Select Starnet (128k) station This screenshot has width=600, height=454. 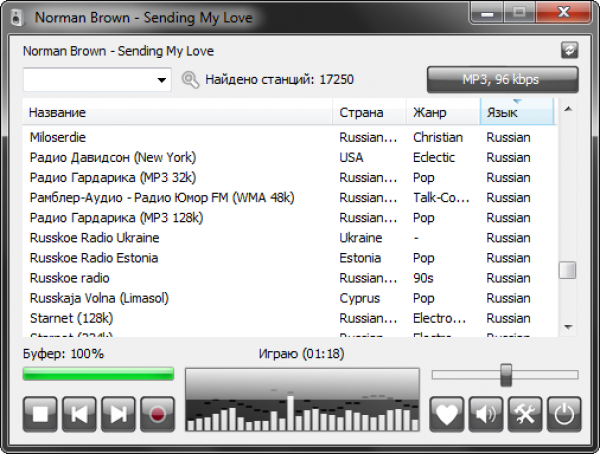click(x=290, y=318)
